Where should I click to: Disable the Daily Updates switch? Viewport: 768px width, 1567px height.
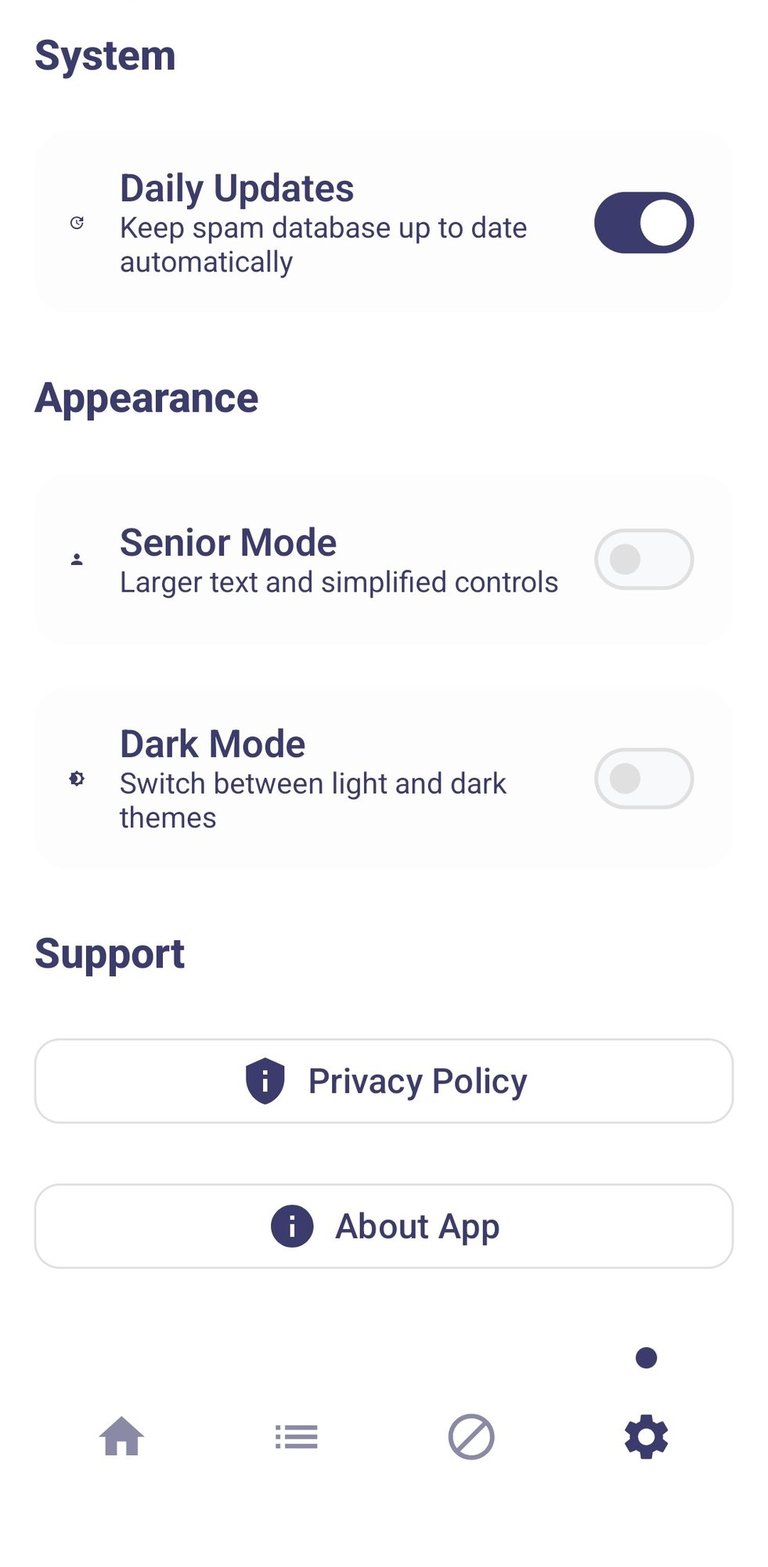(x=644, y=223)
